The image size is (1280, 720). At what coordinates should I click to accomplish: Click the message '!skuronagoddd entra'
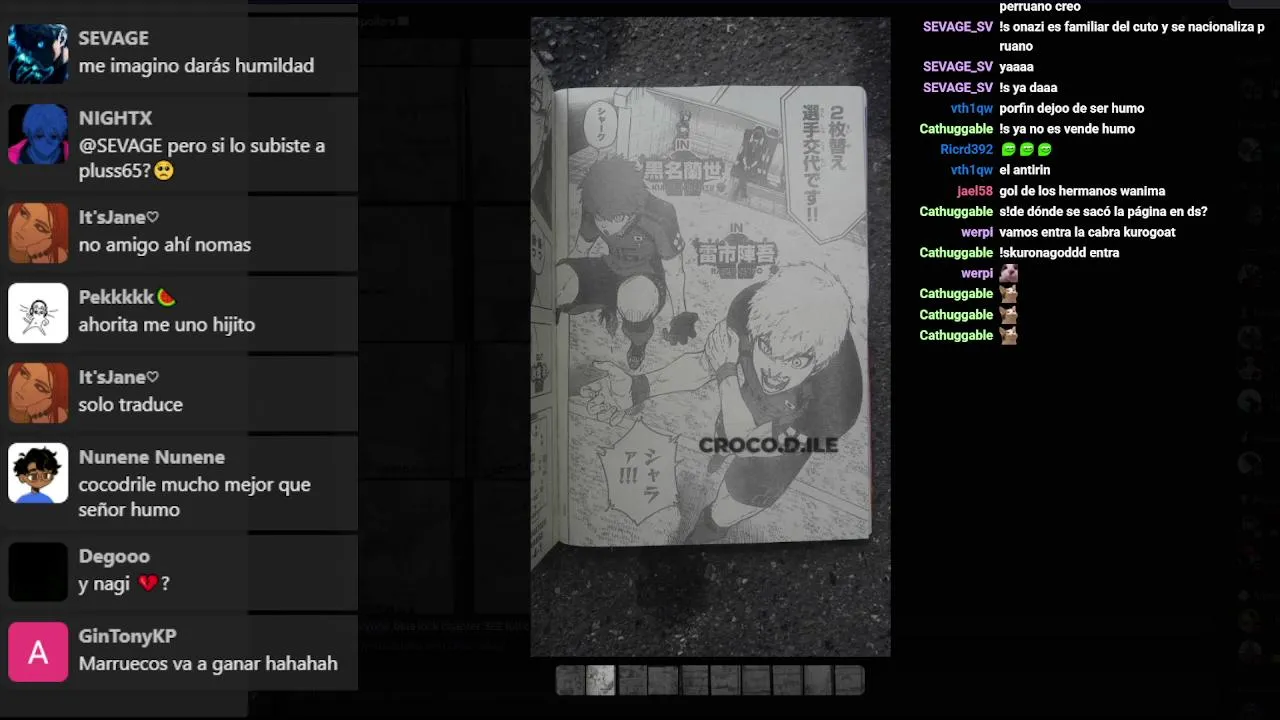[1059, 253]
